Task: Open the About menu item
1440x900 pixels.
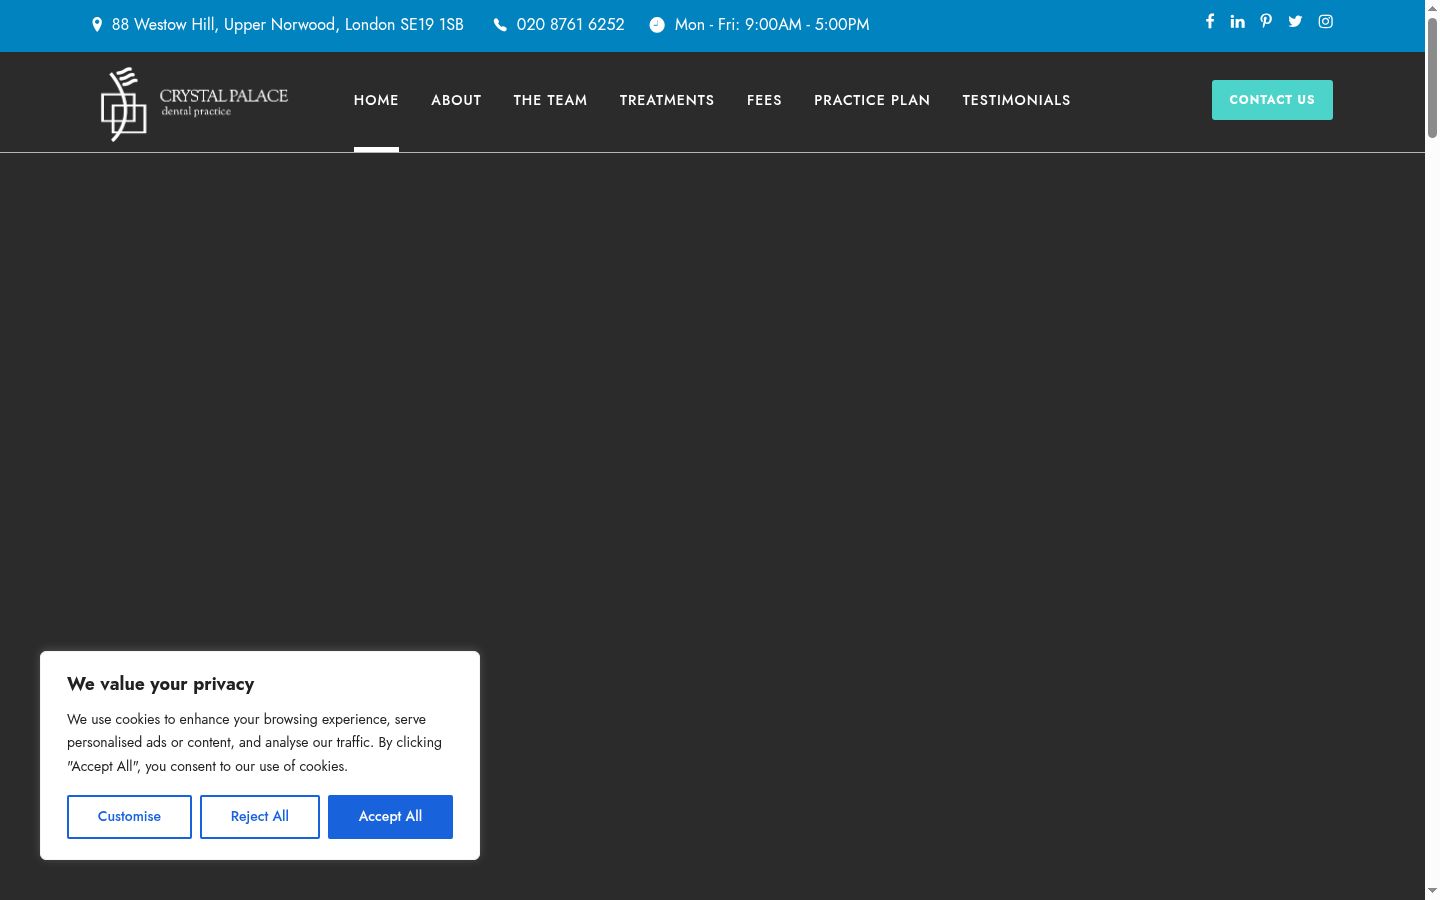Action: (x=456, y=100)
